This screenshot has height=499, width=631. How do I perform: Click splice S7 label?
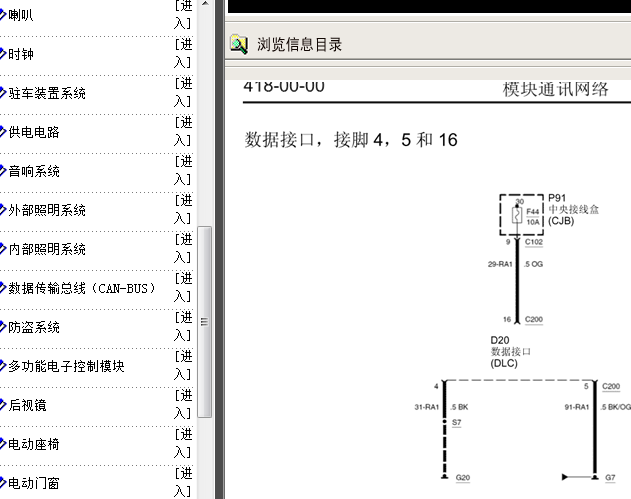456,423
